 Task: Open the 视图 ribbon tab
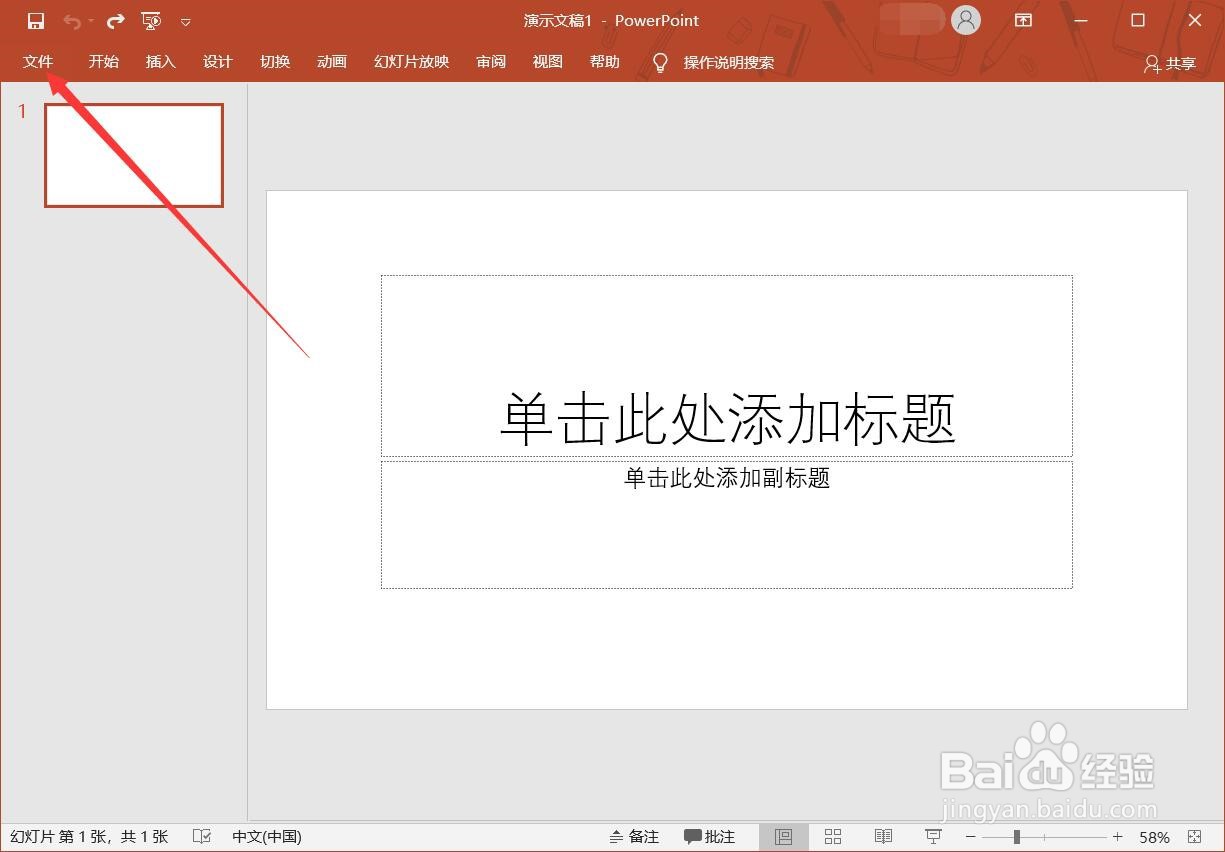point(548,62)
